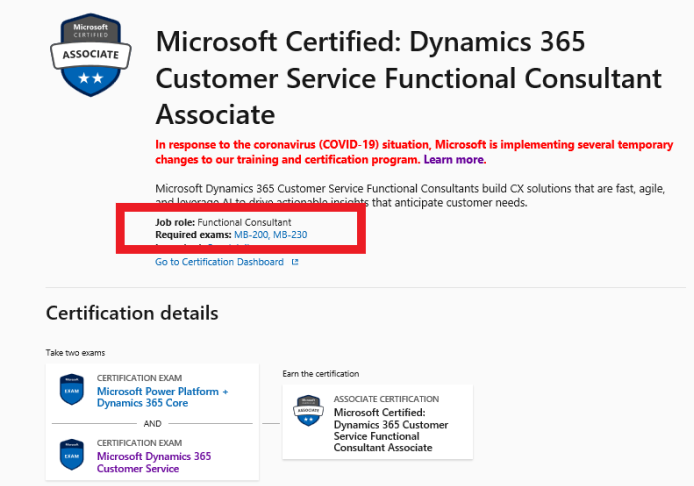Select the page title Microsoft Certified: Dynamics 365
This screenshot has width=694, height=486.
409,77
